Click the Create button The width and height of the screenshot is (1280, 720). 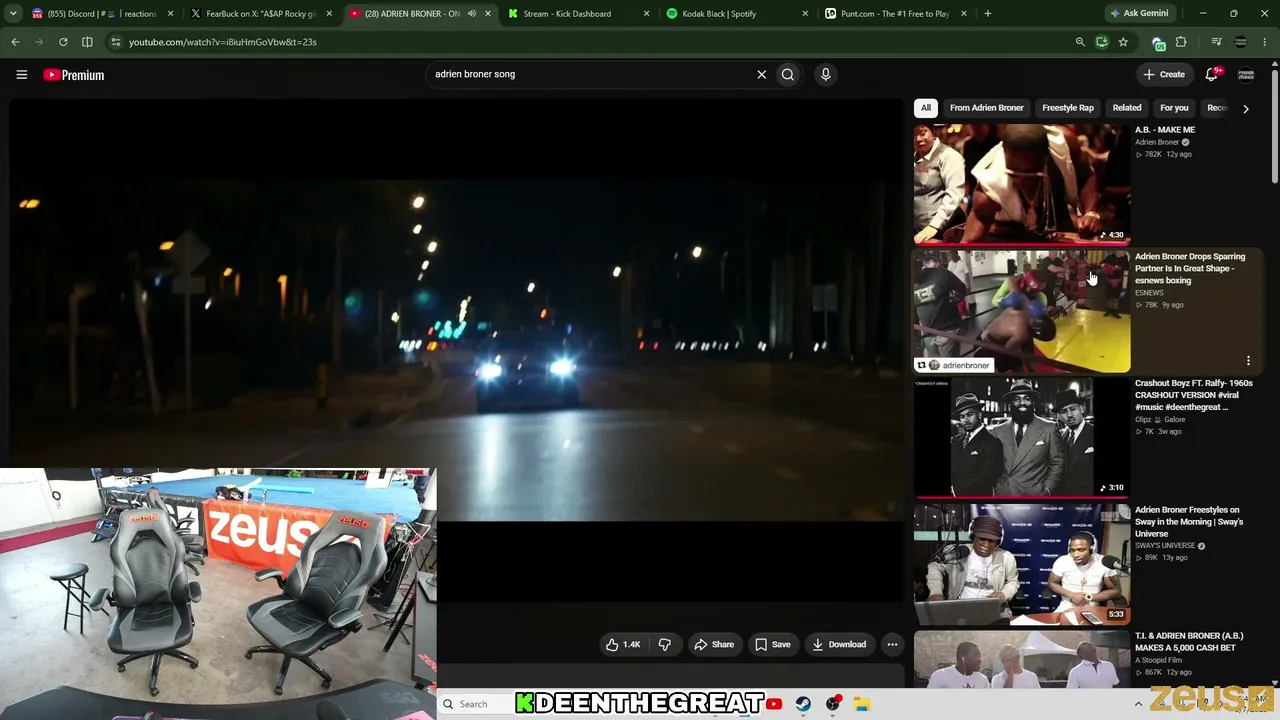point(1165,74)
